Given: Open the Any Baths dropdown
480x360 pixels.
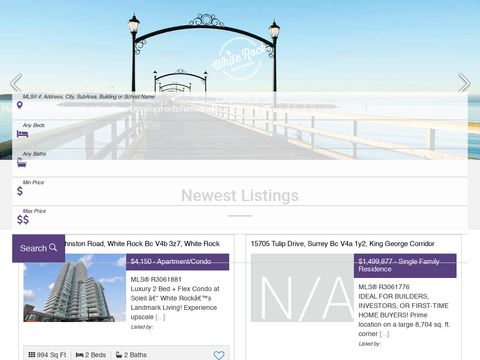Looking at the screenshot, I should (x=240, y=163).
